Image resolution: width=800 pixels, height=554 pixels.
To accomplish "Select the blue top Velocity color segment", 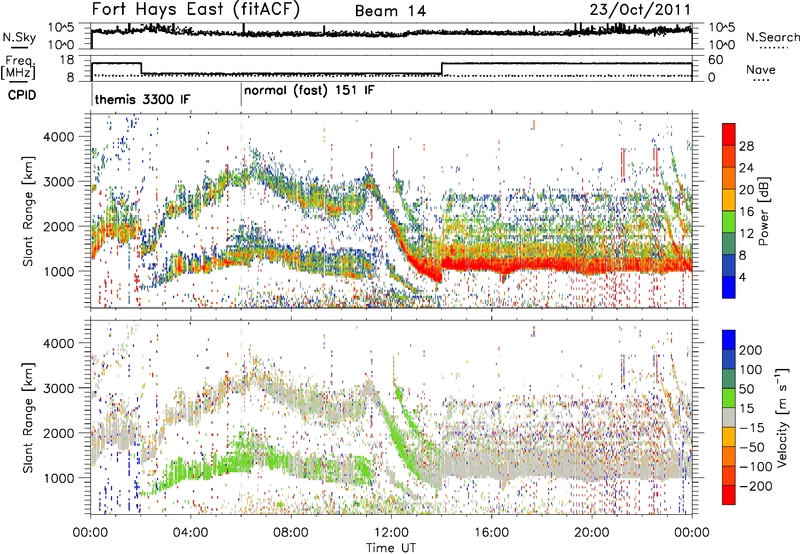I will 729,340.
